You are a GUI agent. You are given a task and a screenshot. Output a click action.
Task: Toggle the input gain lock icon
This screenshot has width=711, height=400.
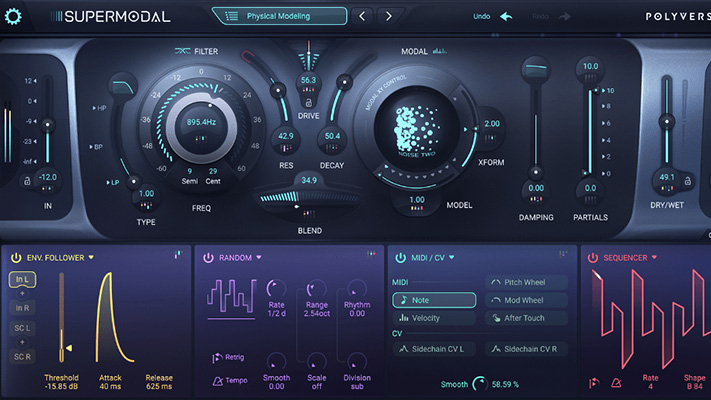[x=27, y=181]
